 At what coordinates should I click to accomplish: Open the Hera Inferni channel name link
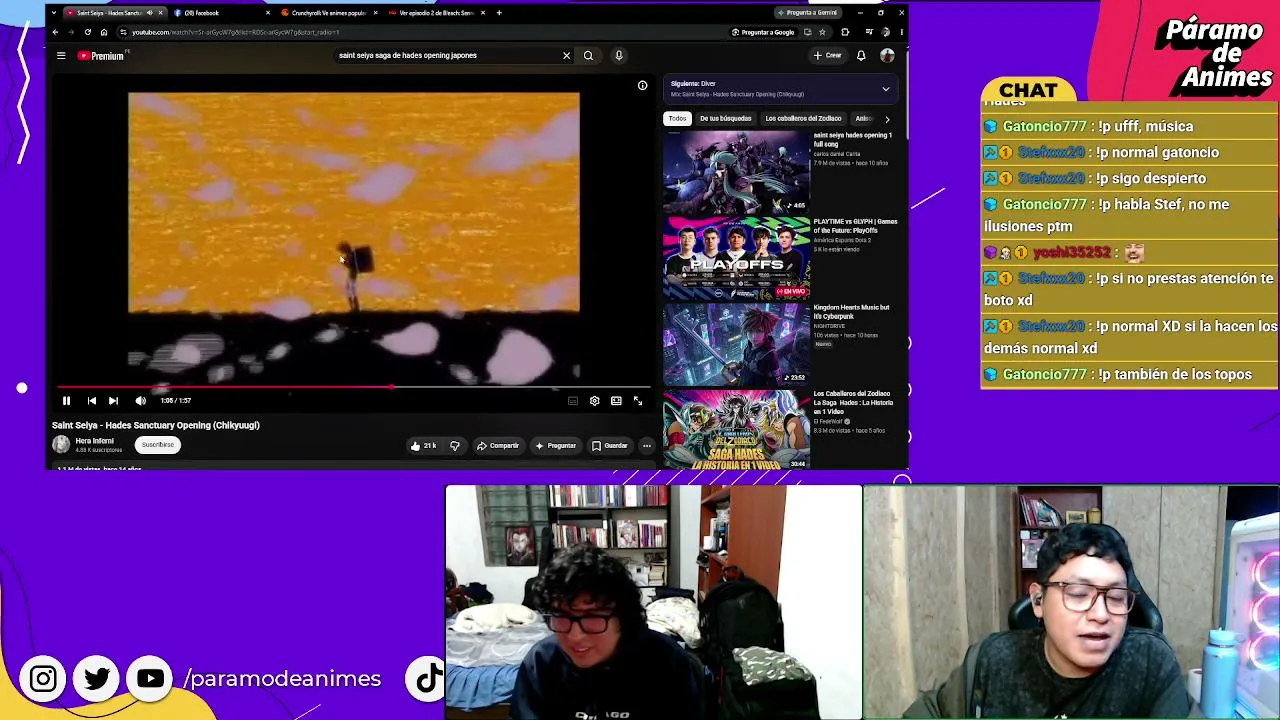(x=95, y=441)
